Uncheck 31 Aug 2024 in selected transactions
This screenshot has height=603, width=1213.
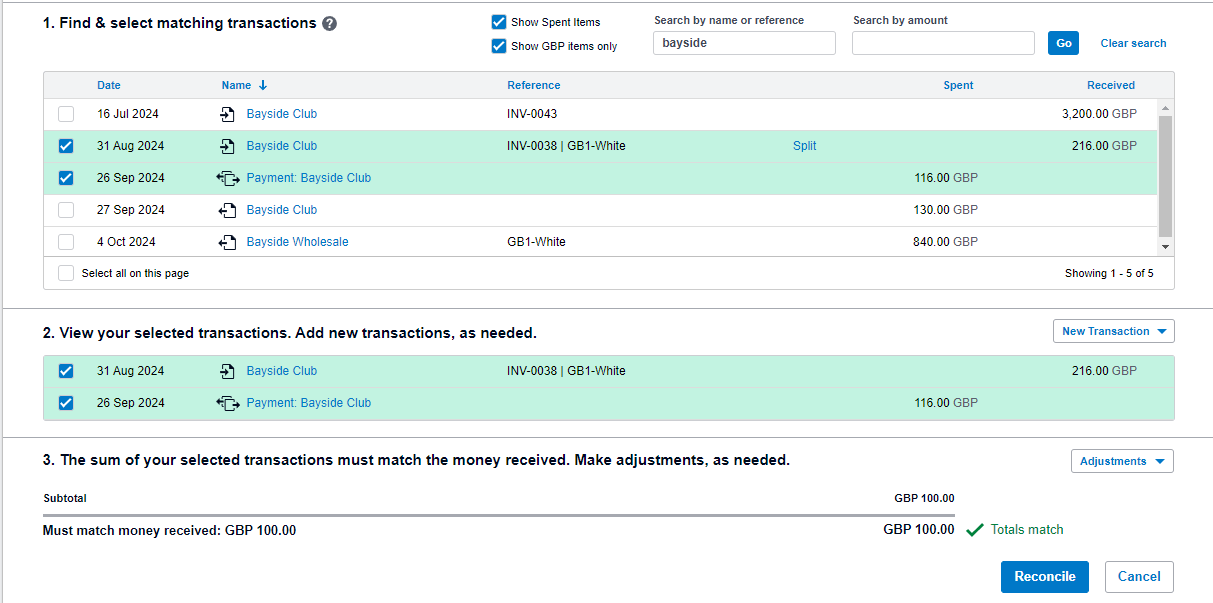point(66,371)
